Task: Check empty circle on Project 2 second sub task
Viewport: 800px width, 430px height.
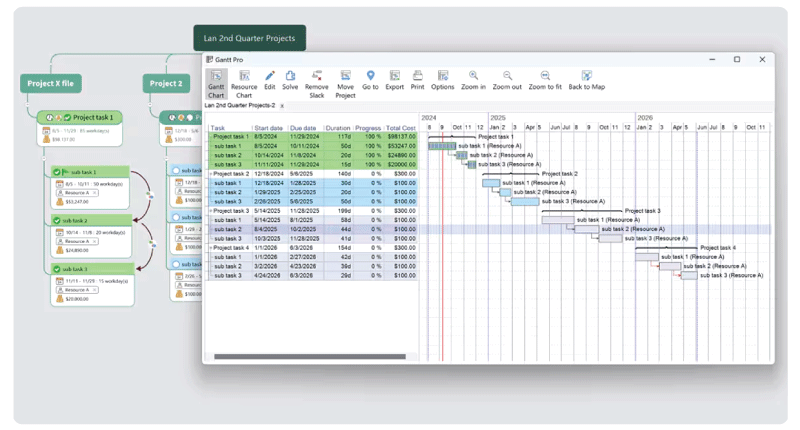Action: coord(176,217)
